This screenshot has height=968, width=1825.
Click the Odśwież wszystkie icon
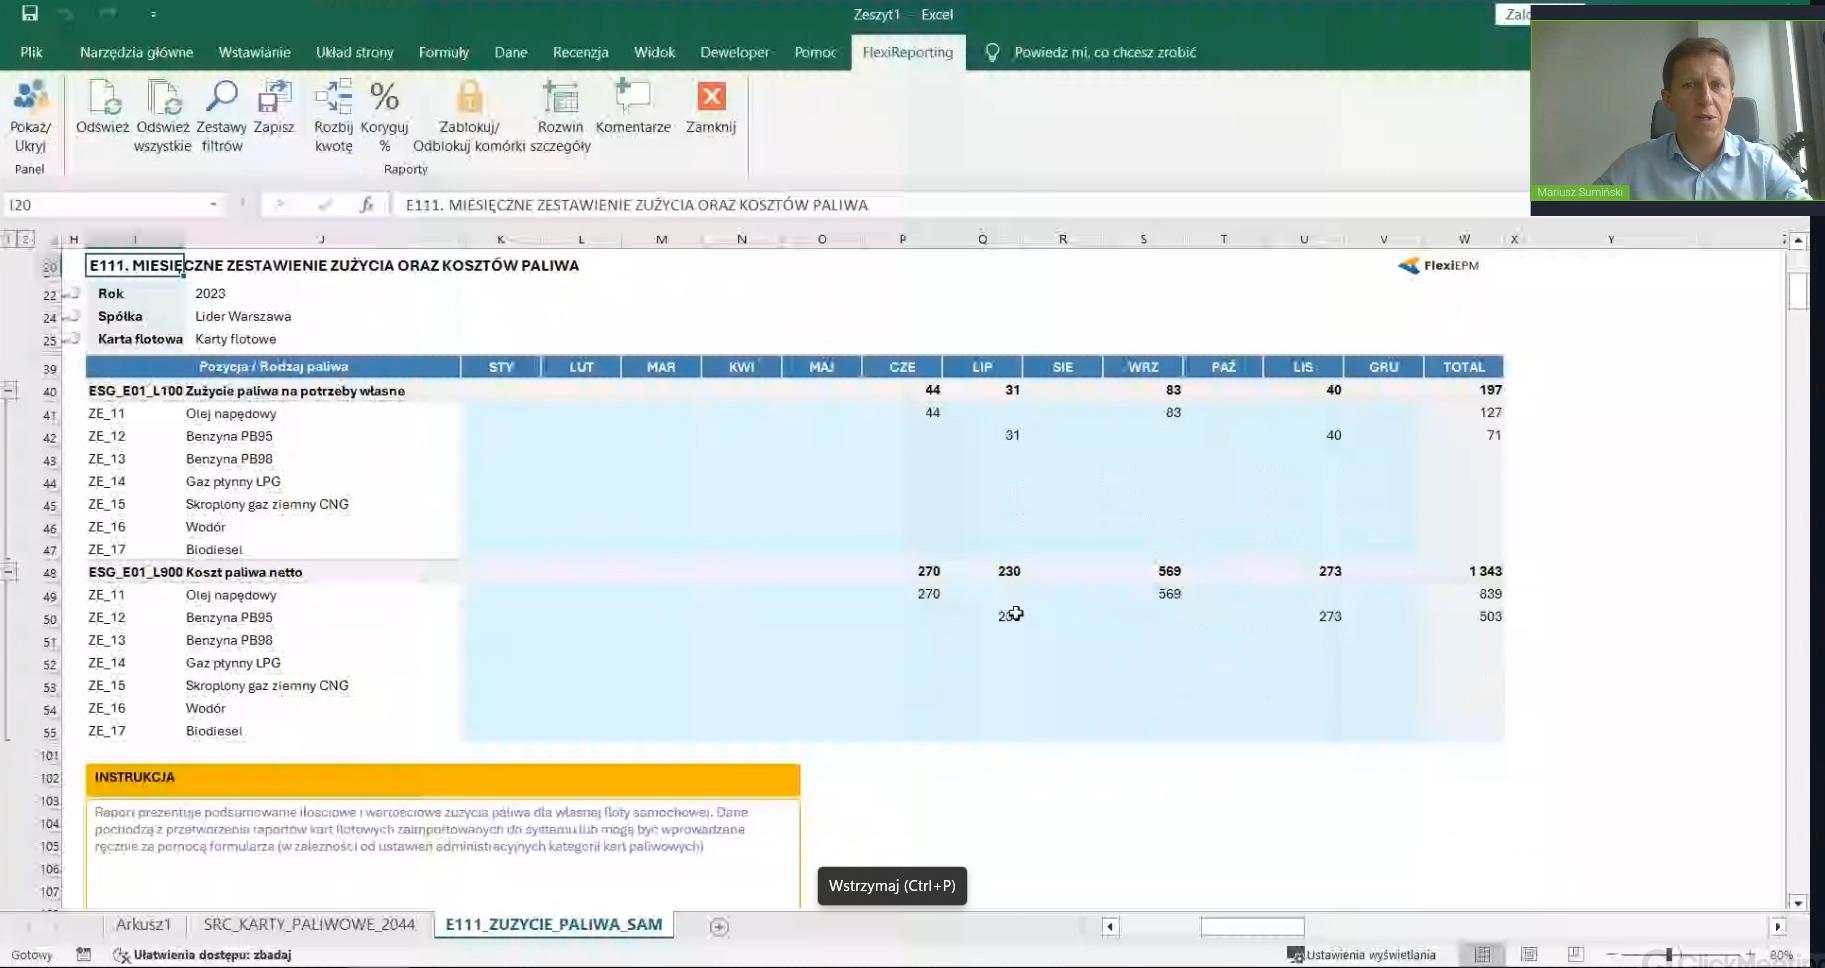[x=162, y=98]
